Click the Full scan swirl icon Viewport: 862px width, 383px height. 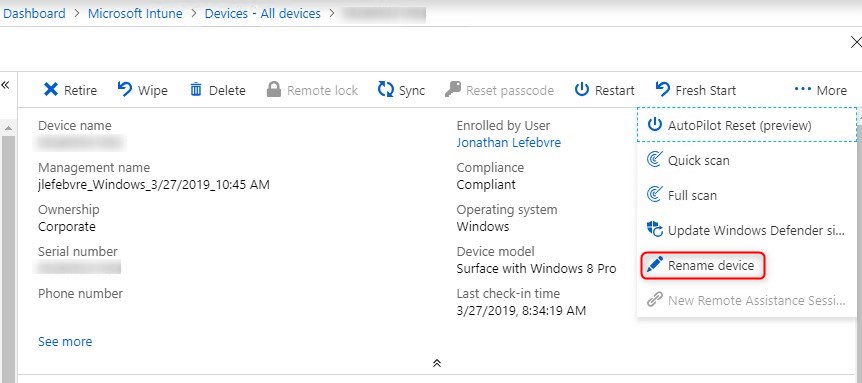pos(654,195)
